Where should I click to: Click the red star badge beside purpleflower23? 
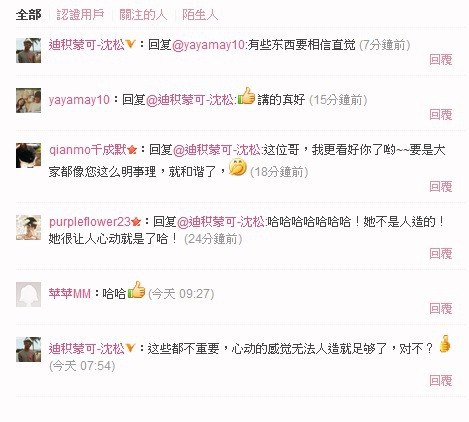(x=136, y=221)
